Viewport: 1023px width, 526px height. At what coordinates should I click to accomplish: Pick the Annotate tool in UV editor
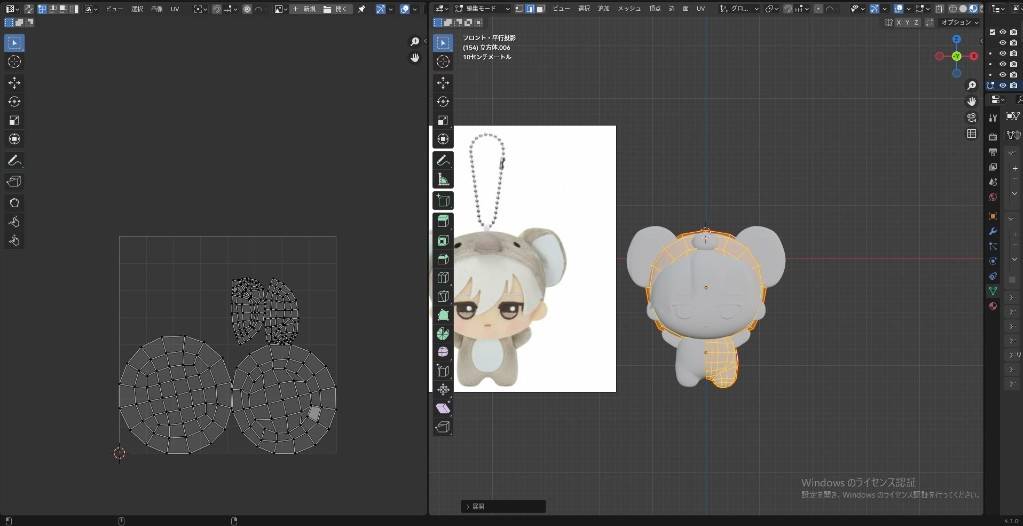pyautogui.click(x=15, y=160)
